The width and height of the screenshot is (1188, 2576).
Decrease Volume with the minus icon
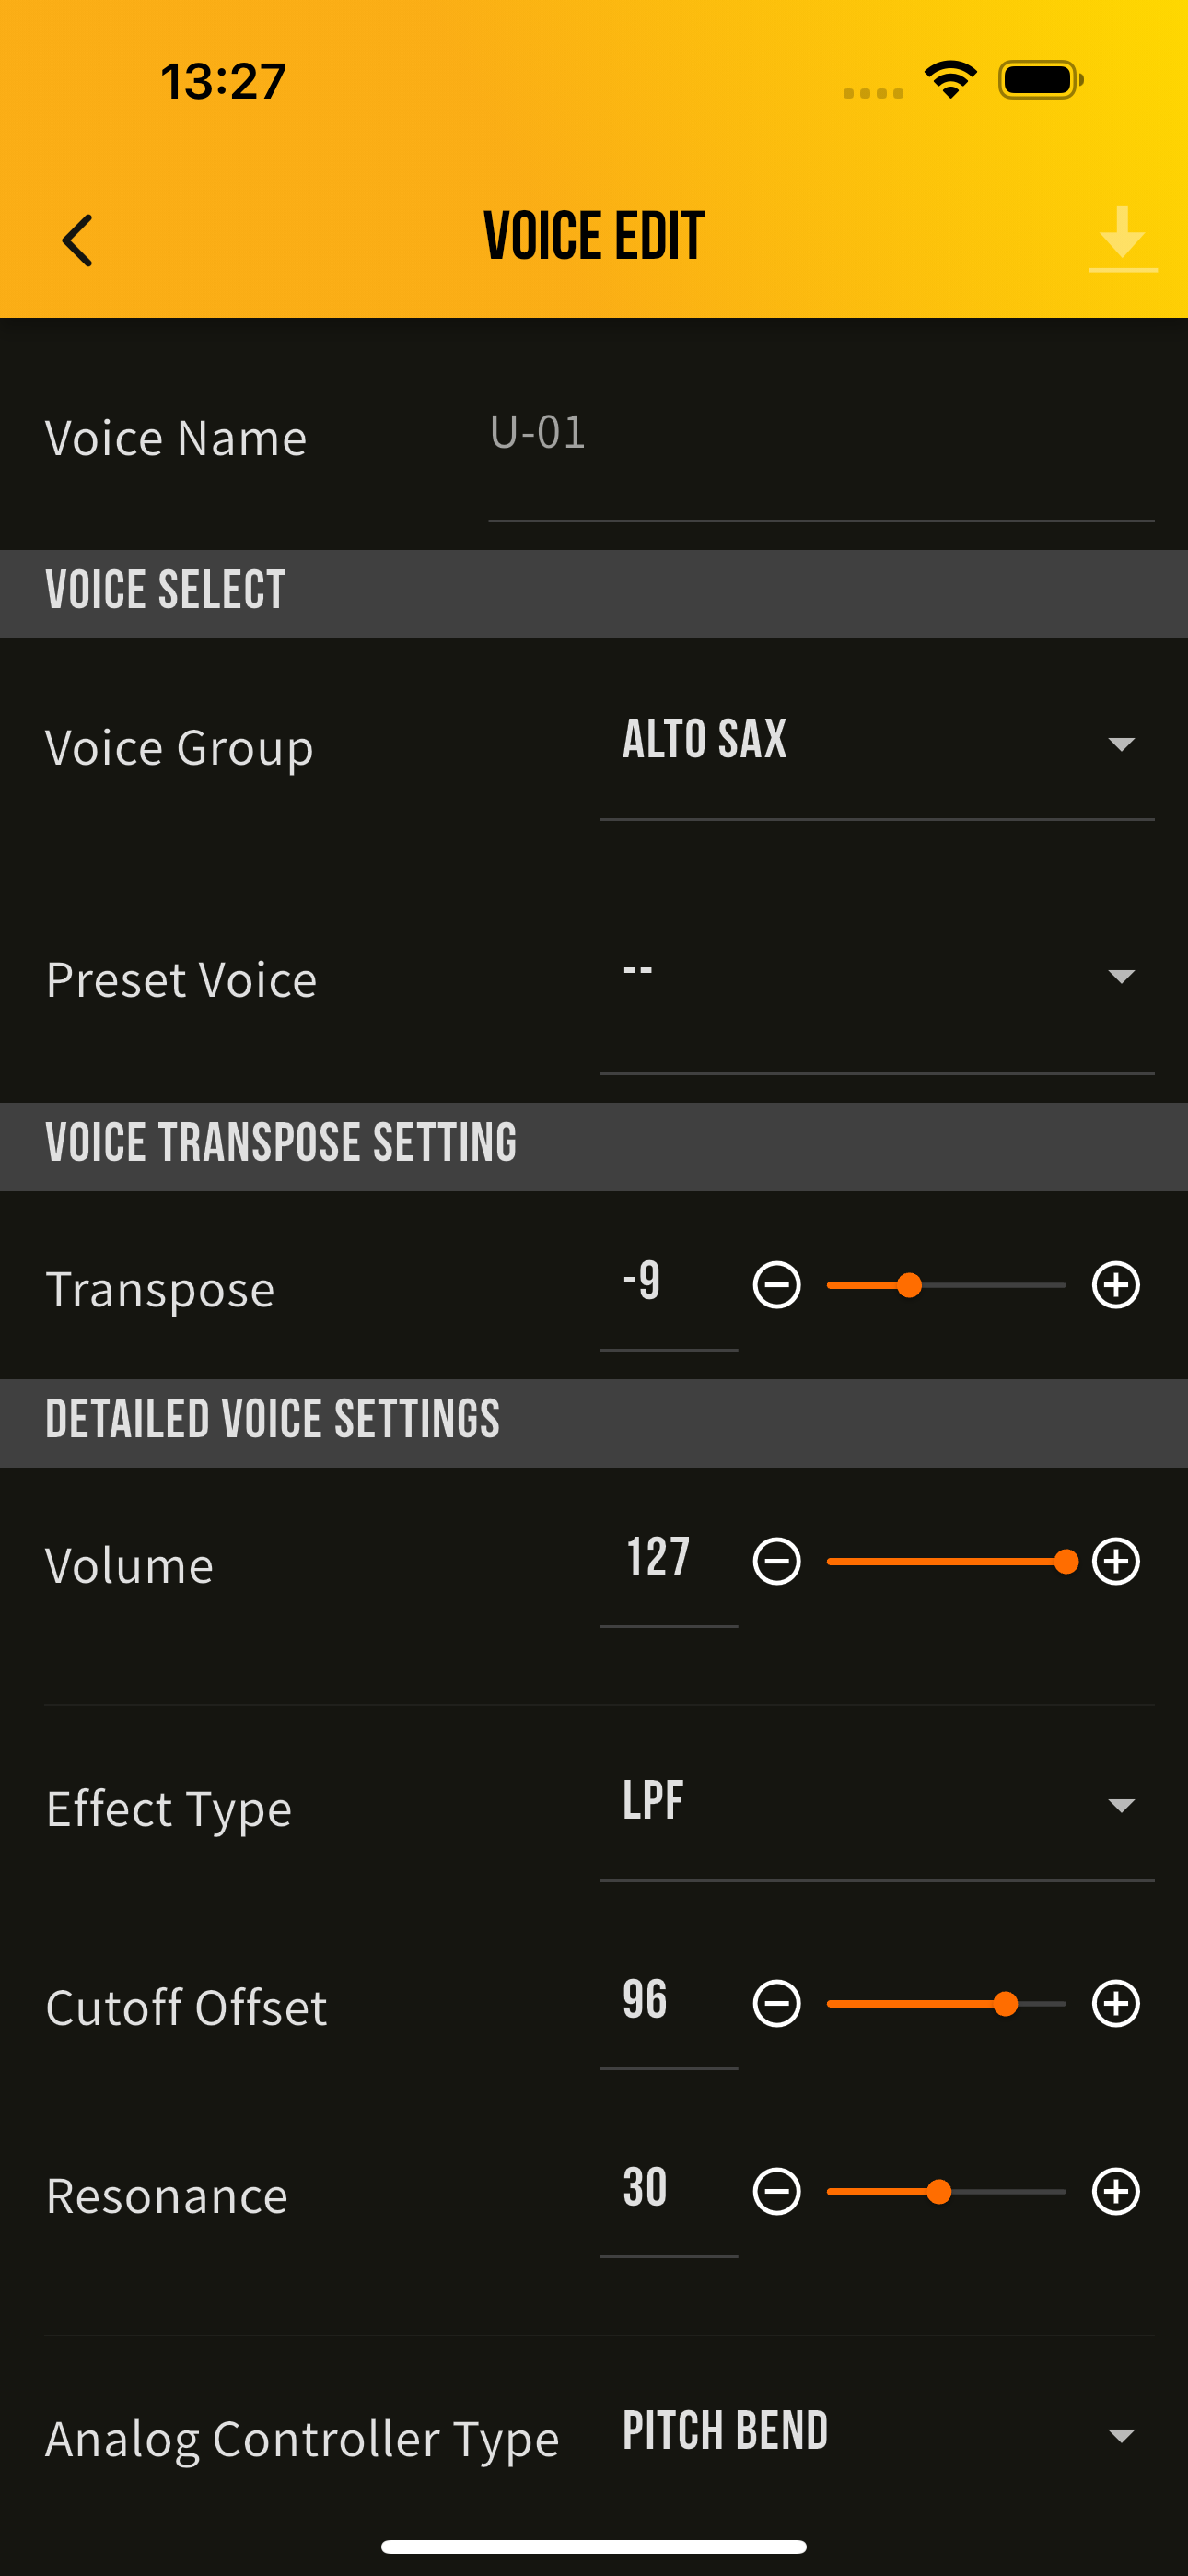(x=777, y=1562)
